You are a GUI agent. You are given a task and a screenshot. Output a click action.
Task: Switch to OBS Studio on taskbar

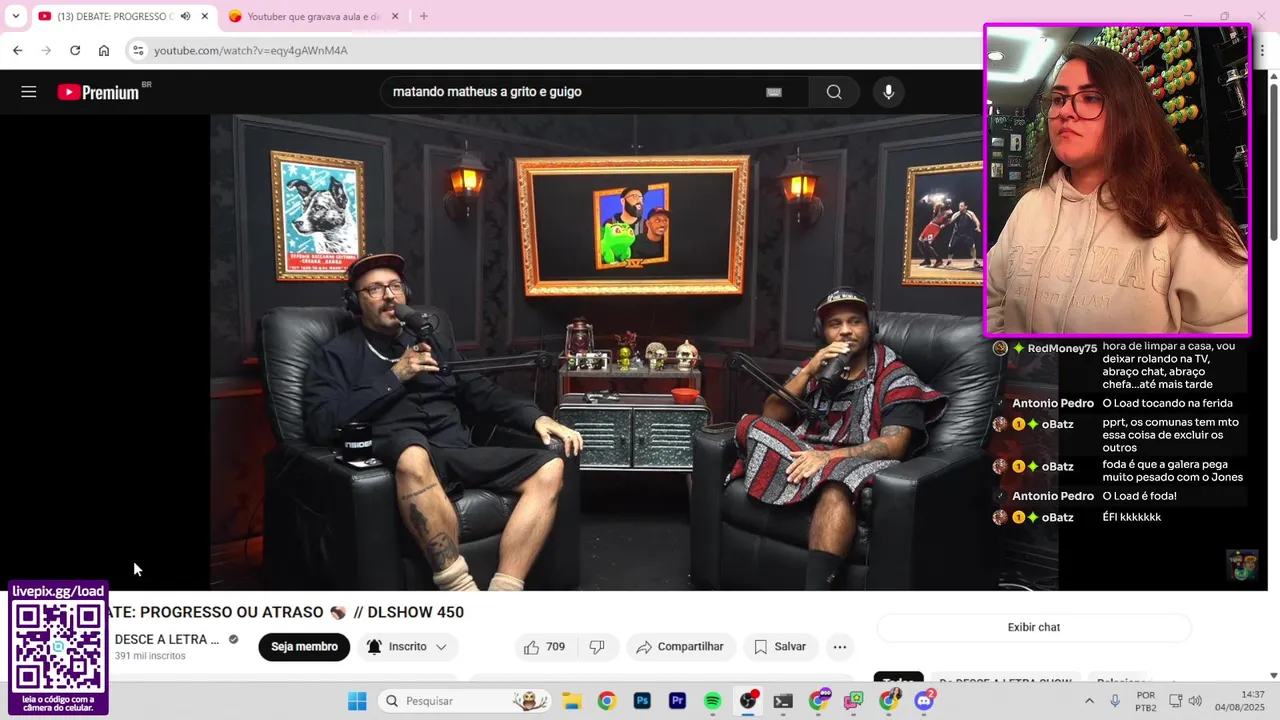point(748,701)
